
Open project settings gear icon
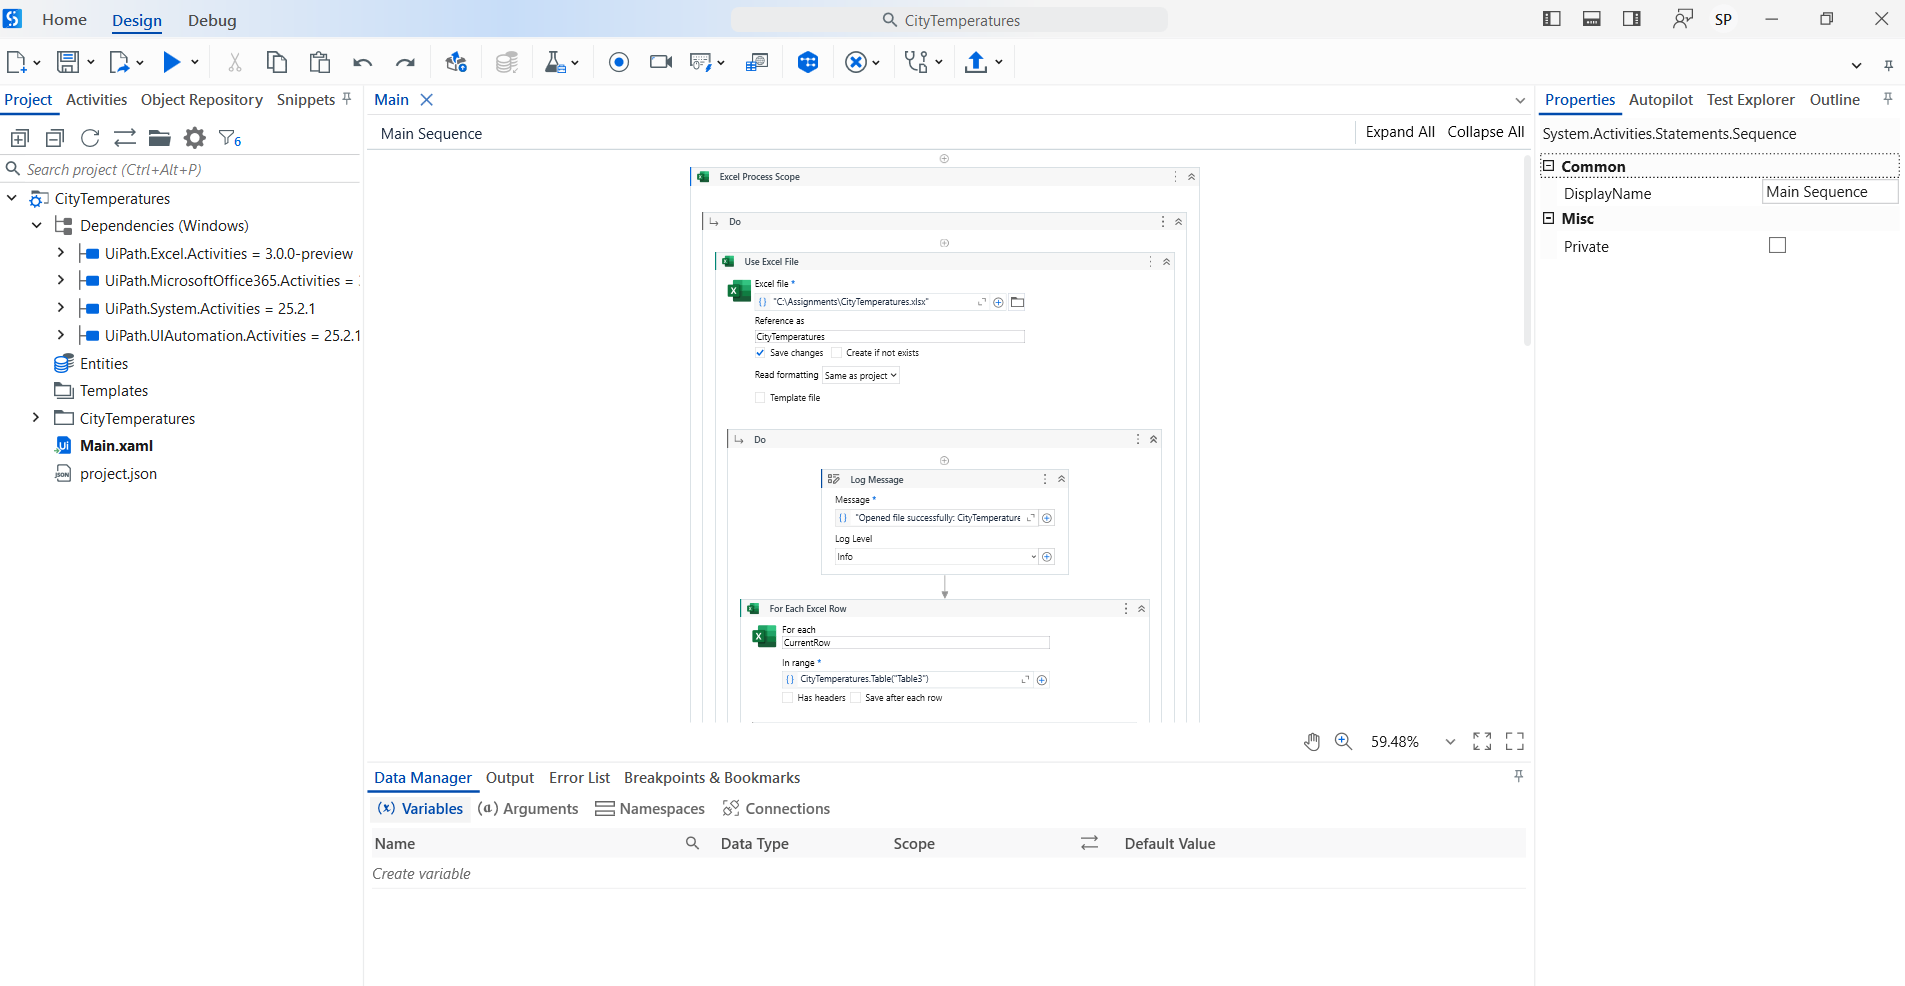[195, 138]
